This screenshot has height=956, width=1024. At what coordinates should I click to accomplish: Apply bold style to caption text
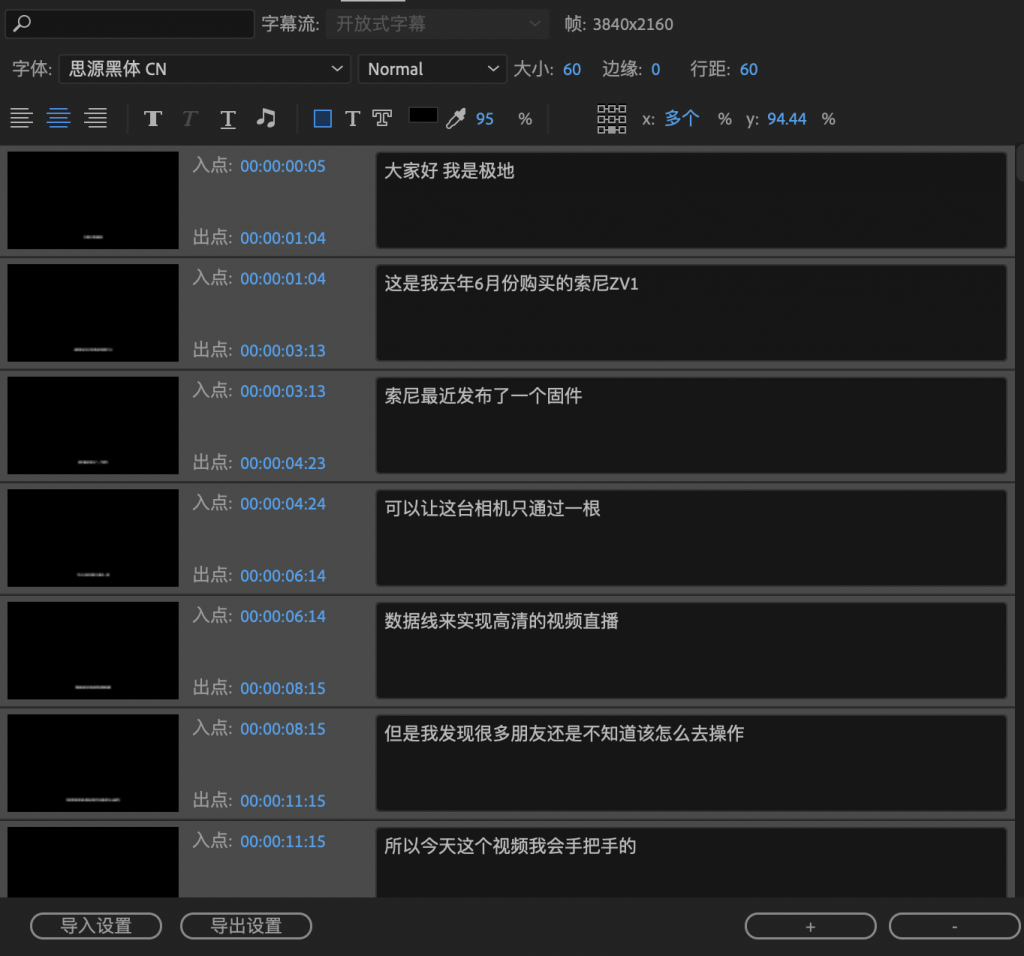coord(153,119)
